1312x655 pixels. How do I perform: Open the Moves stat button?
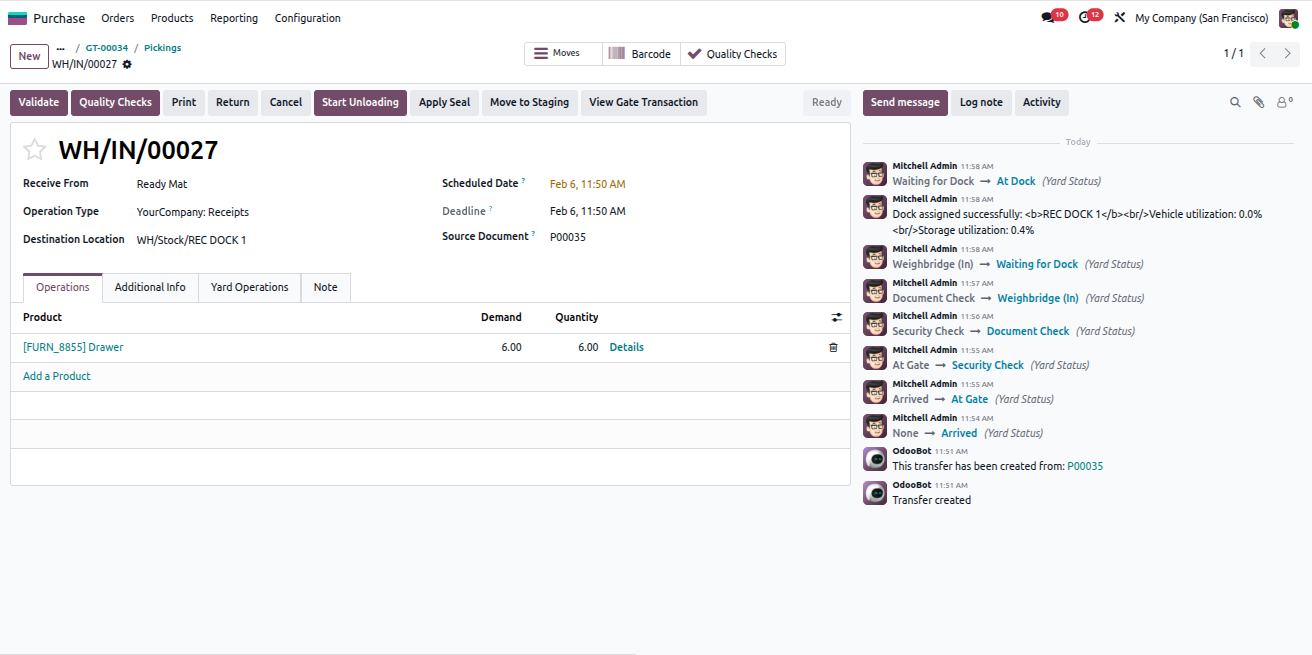[x=564, y=54]
